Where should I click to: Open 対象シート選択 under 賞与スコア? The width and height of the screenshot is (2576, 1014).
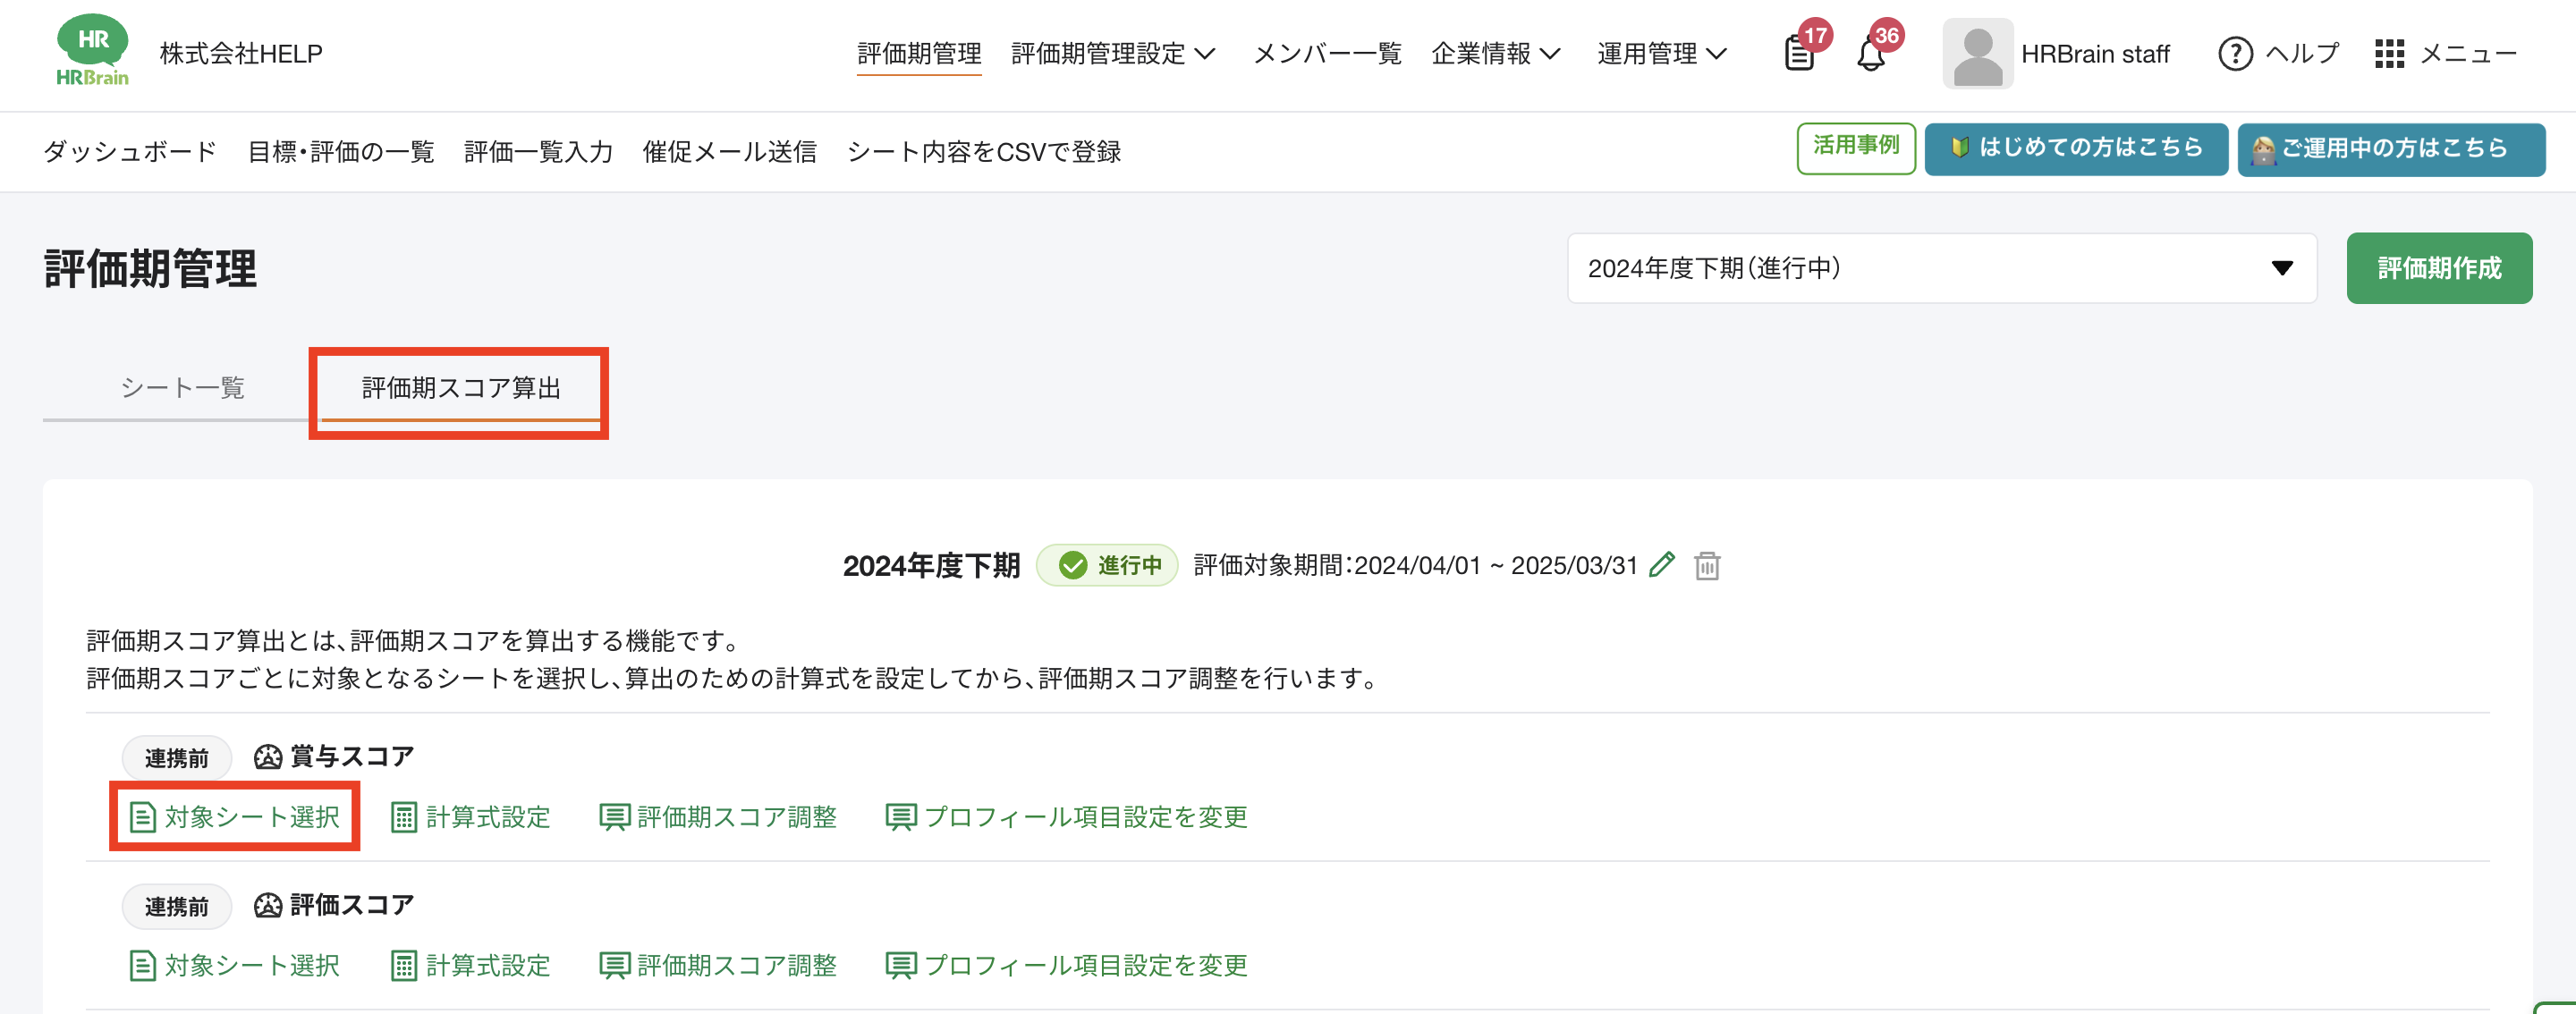click(235, 817)
